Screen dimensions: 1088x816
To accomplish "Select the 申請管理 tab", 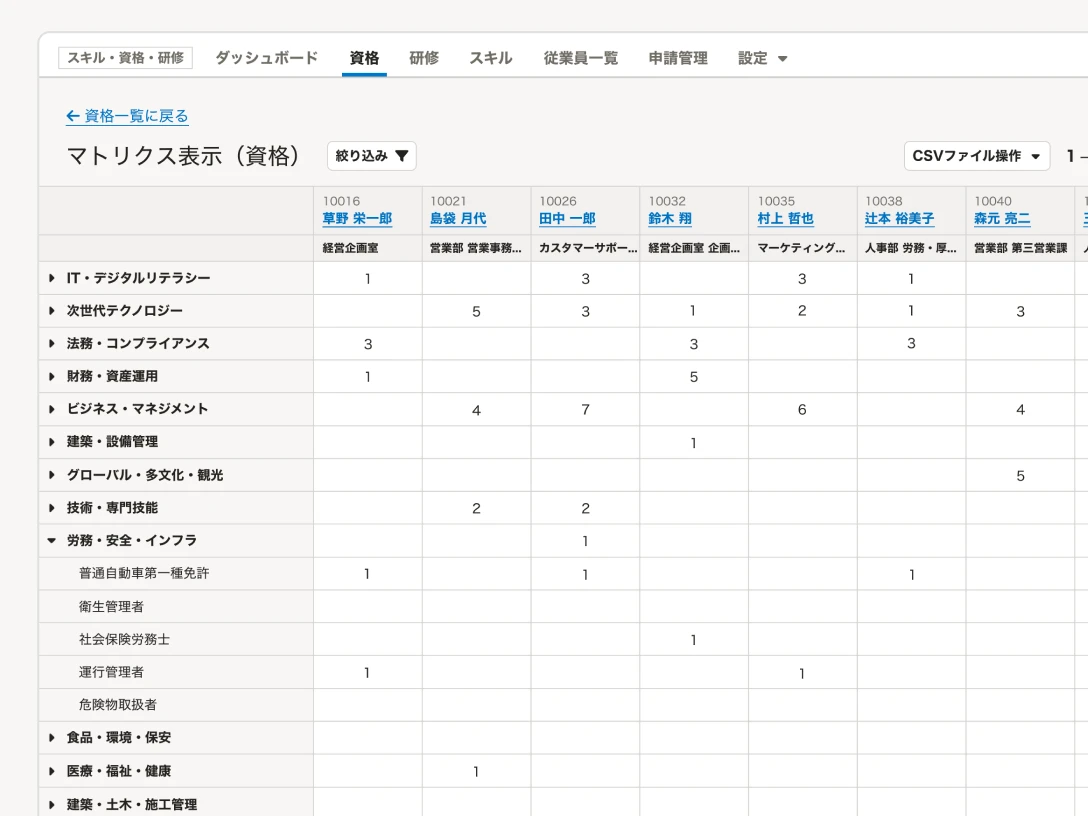I will 678,58.
